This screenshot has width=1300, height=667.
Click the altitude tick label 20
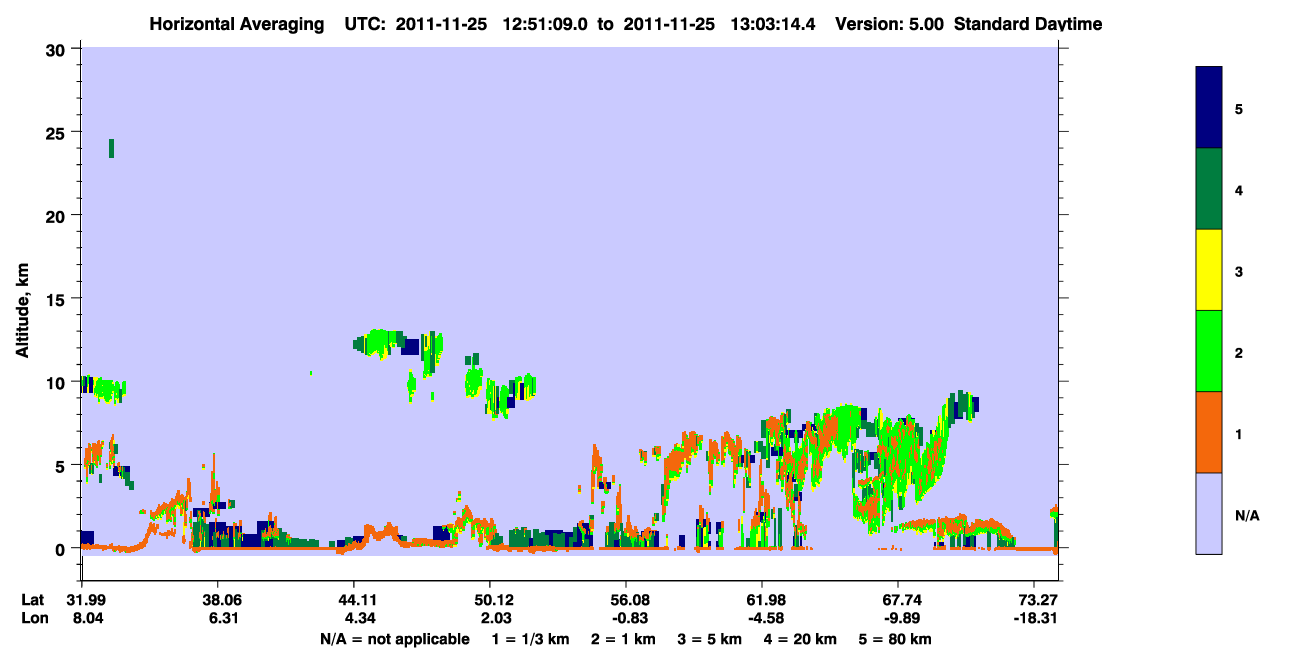[58, 215]
